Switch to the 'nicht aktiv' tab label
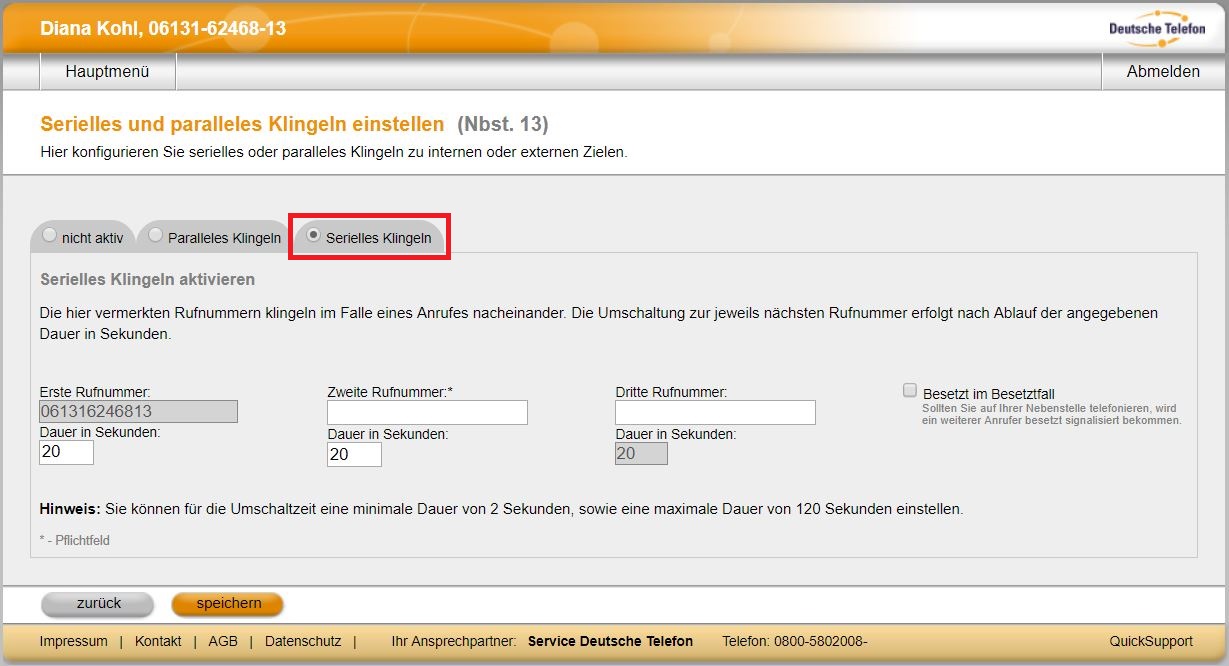The image size is (1229, 666). [x=92, y=238]
